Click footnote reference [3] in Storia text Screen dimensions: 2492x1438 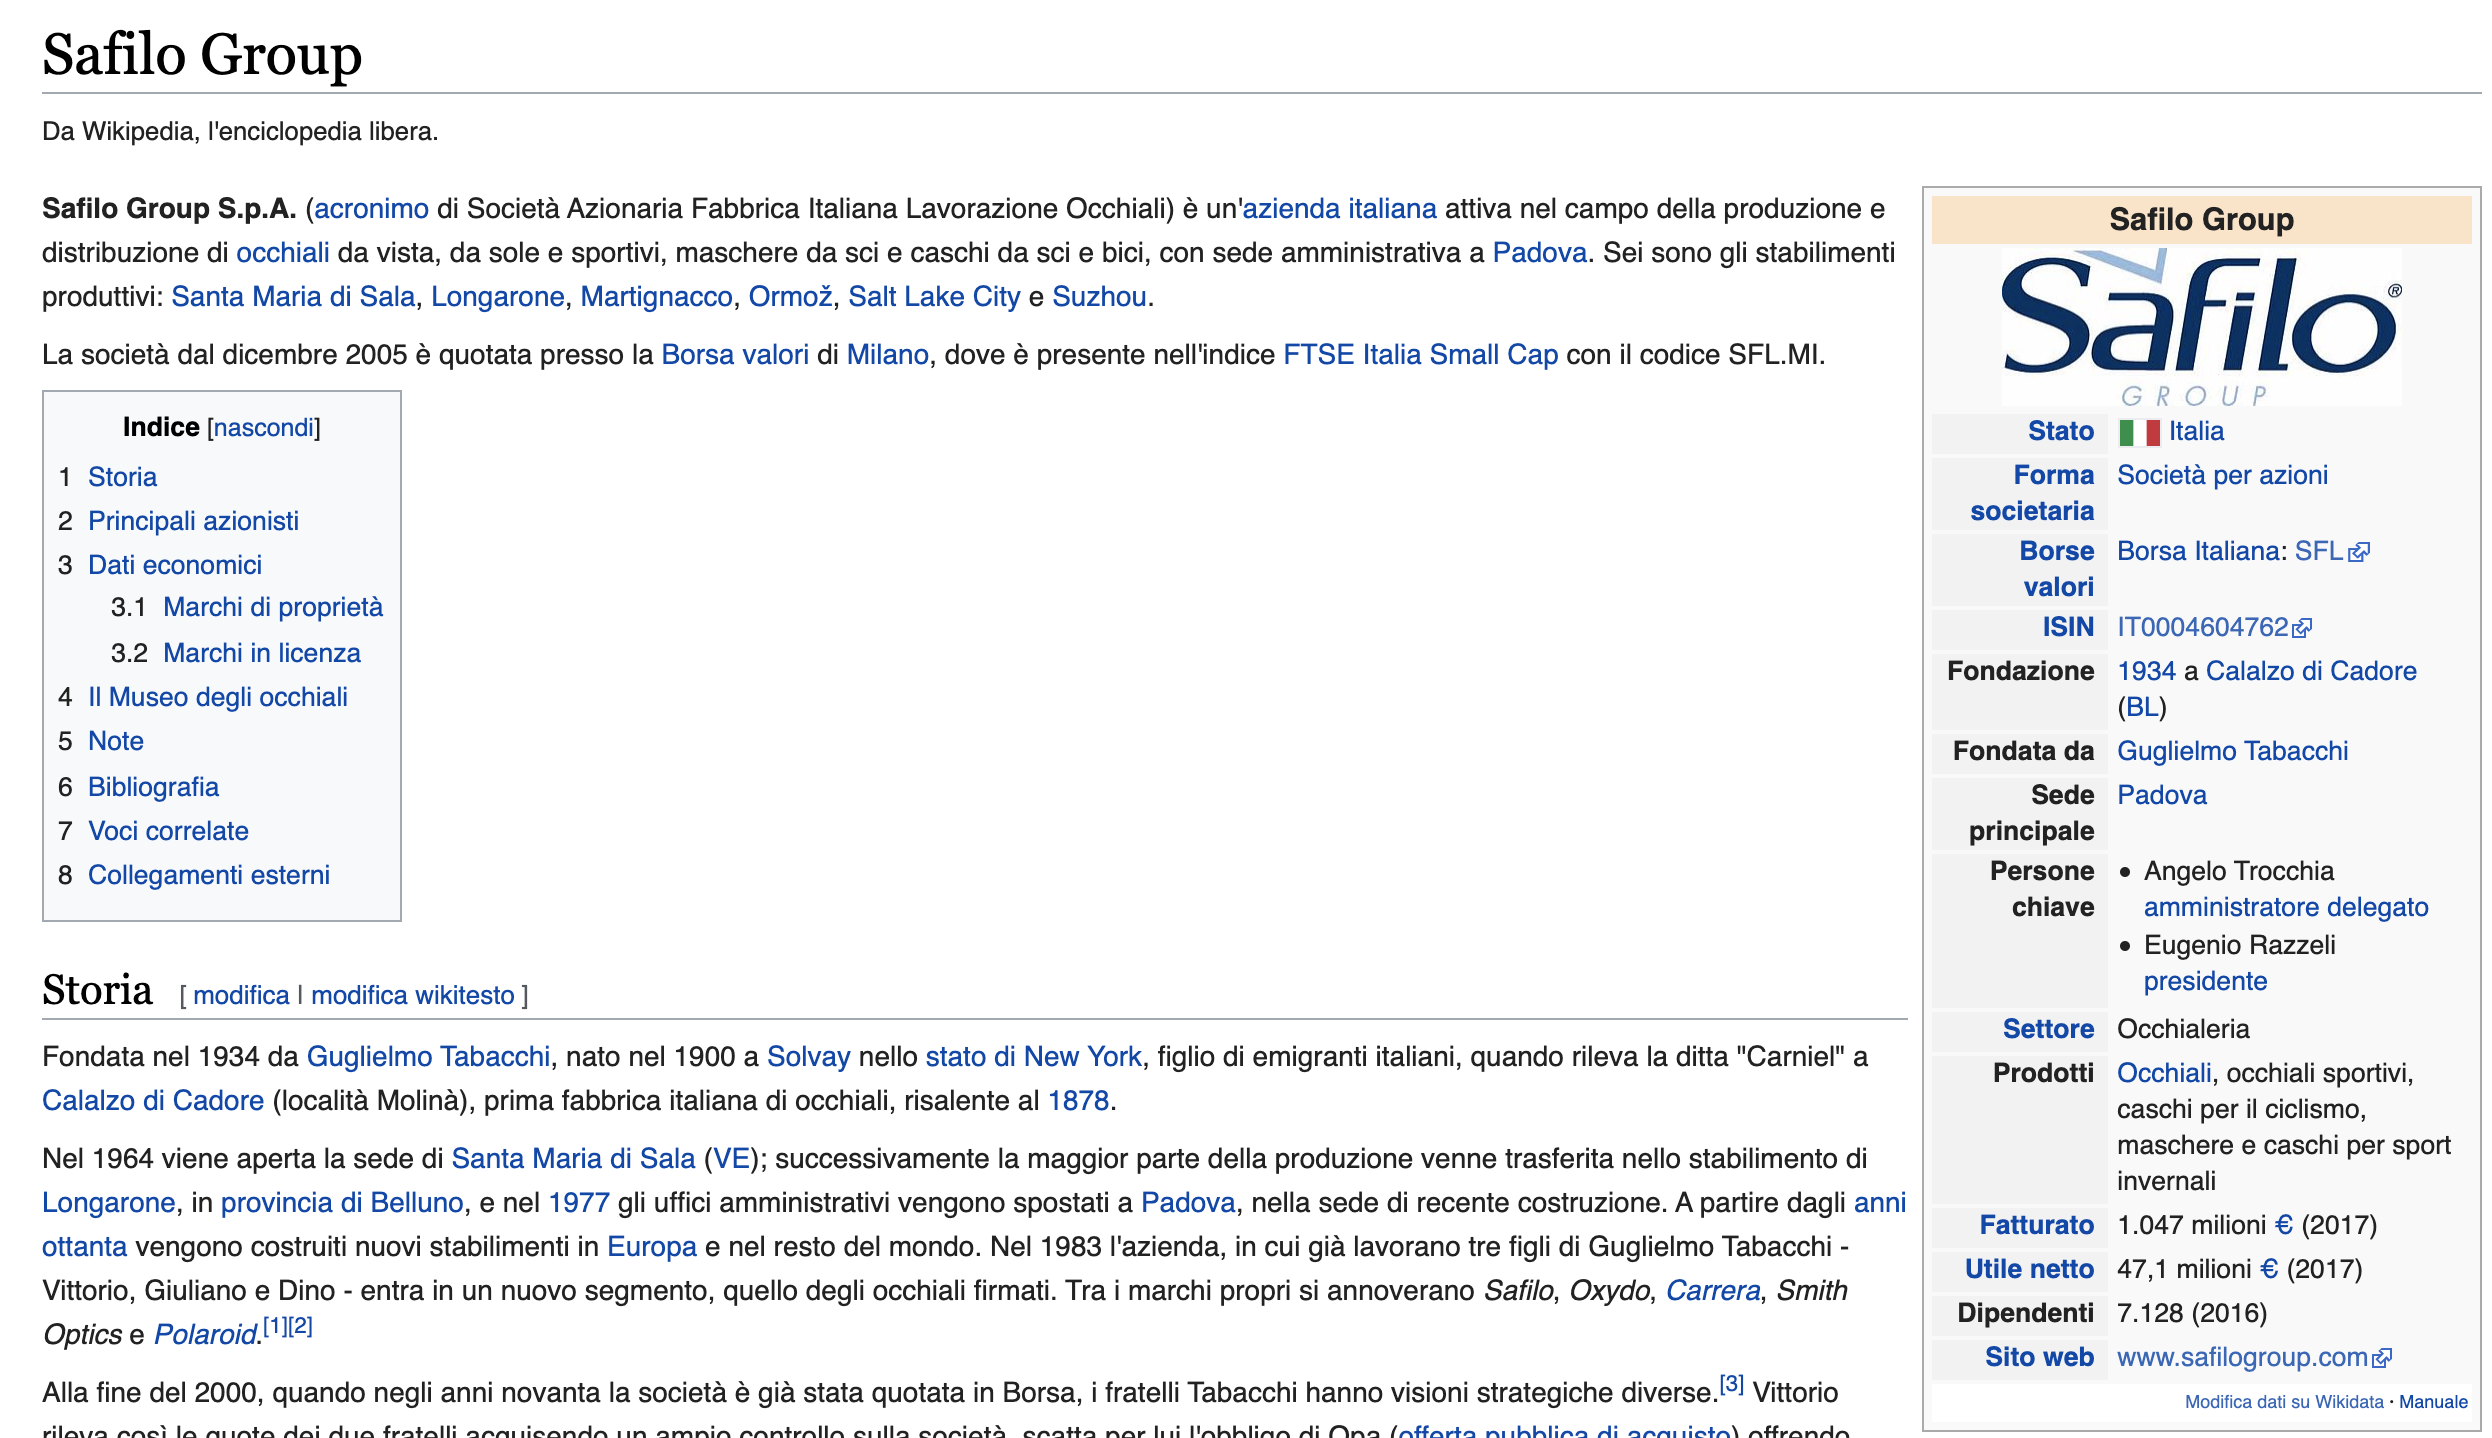point(1731,1384)
